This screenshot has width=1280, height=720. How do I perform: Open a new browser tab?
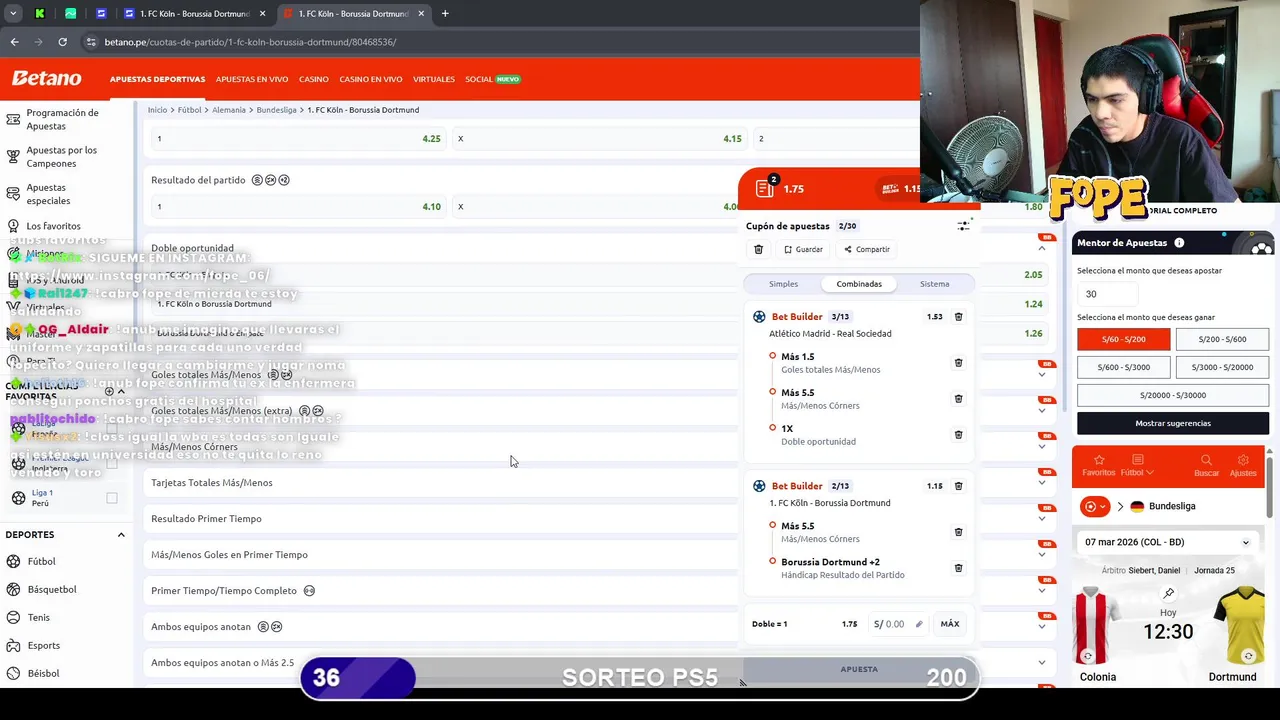pos(445,14)
